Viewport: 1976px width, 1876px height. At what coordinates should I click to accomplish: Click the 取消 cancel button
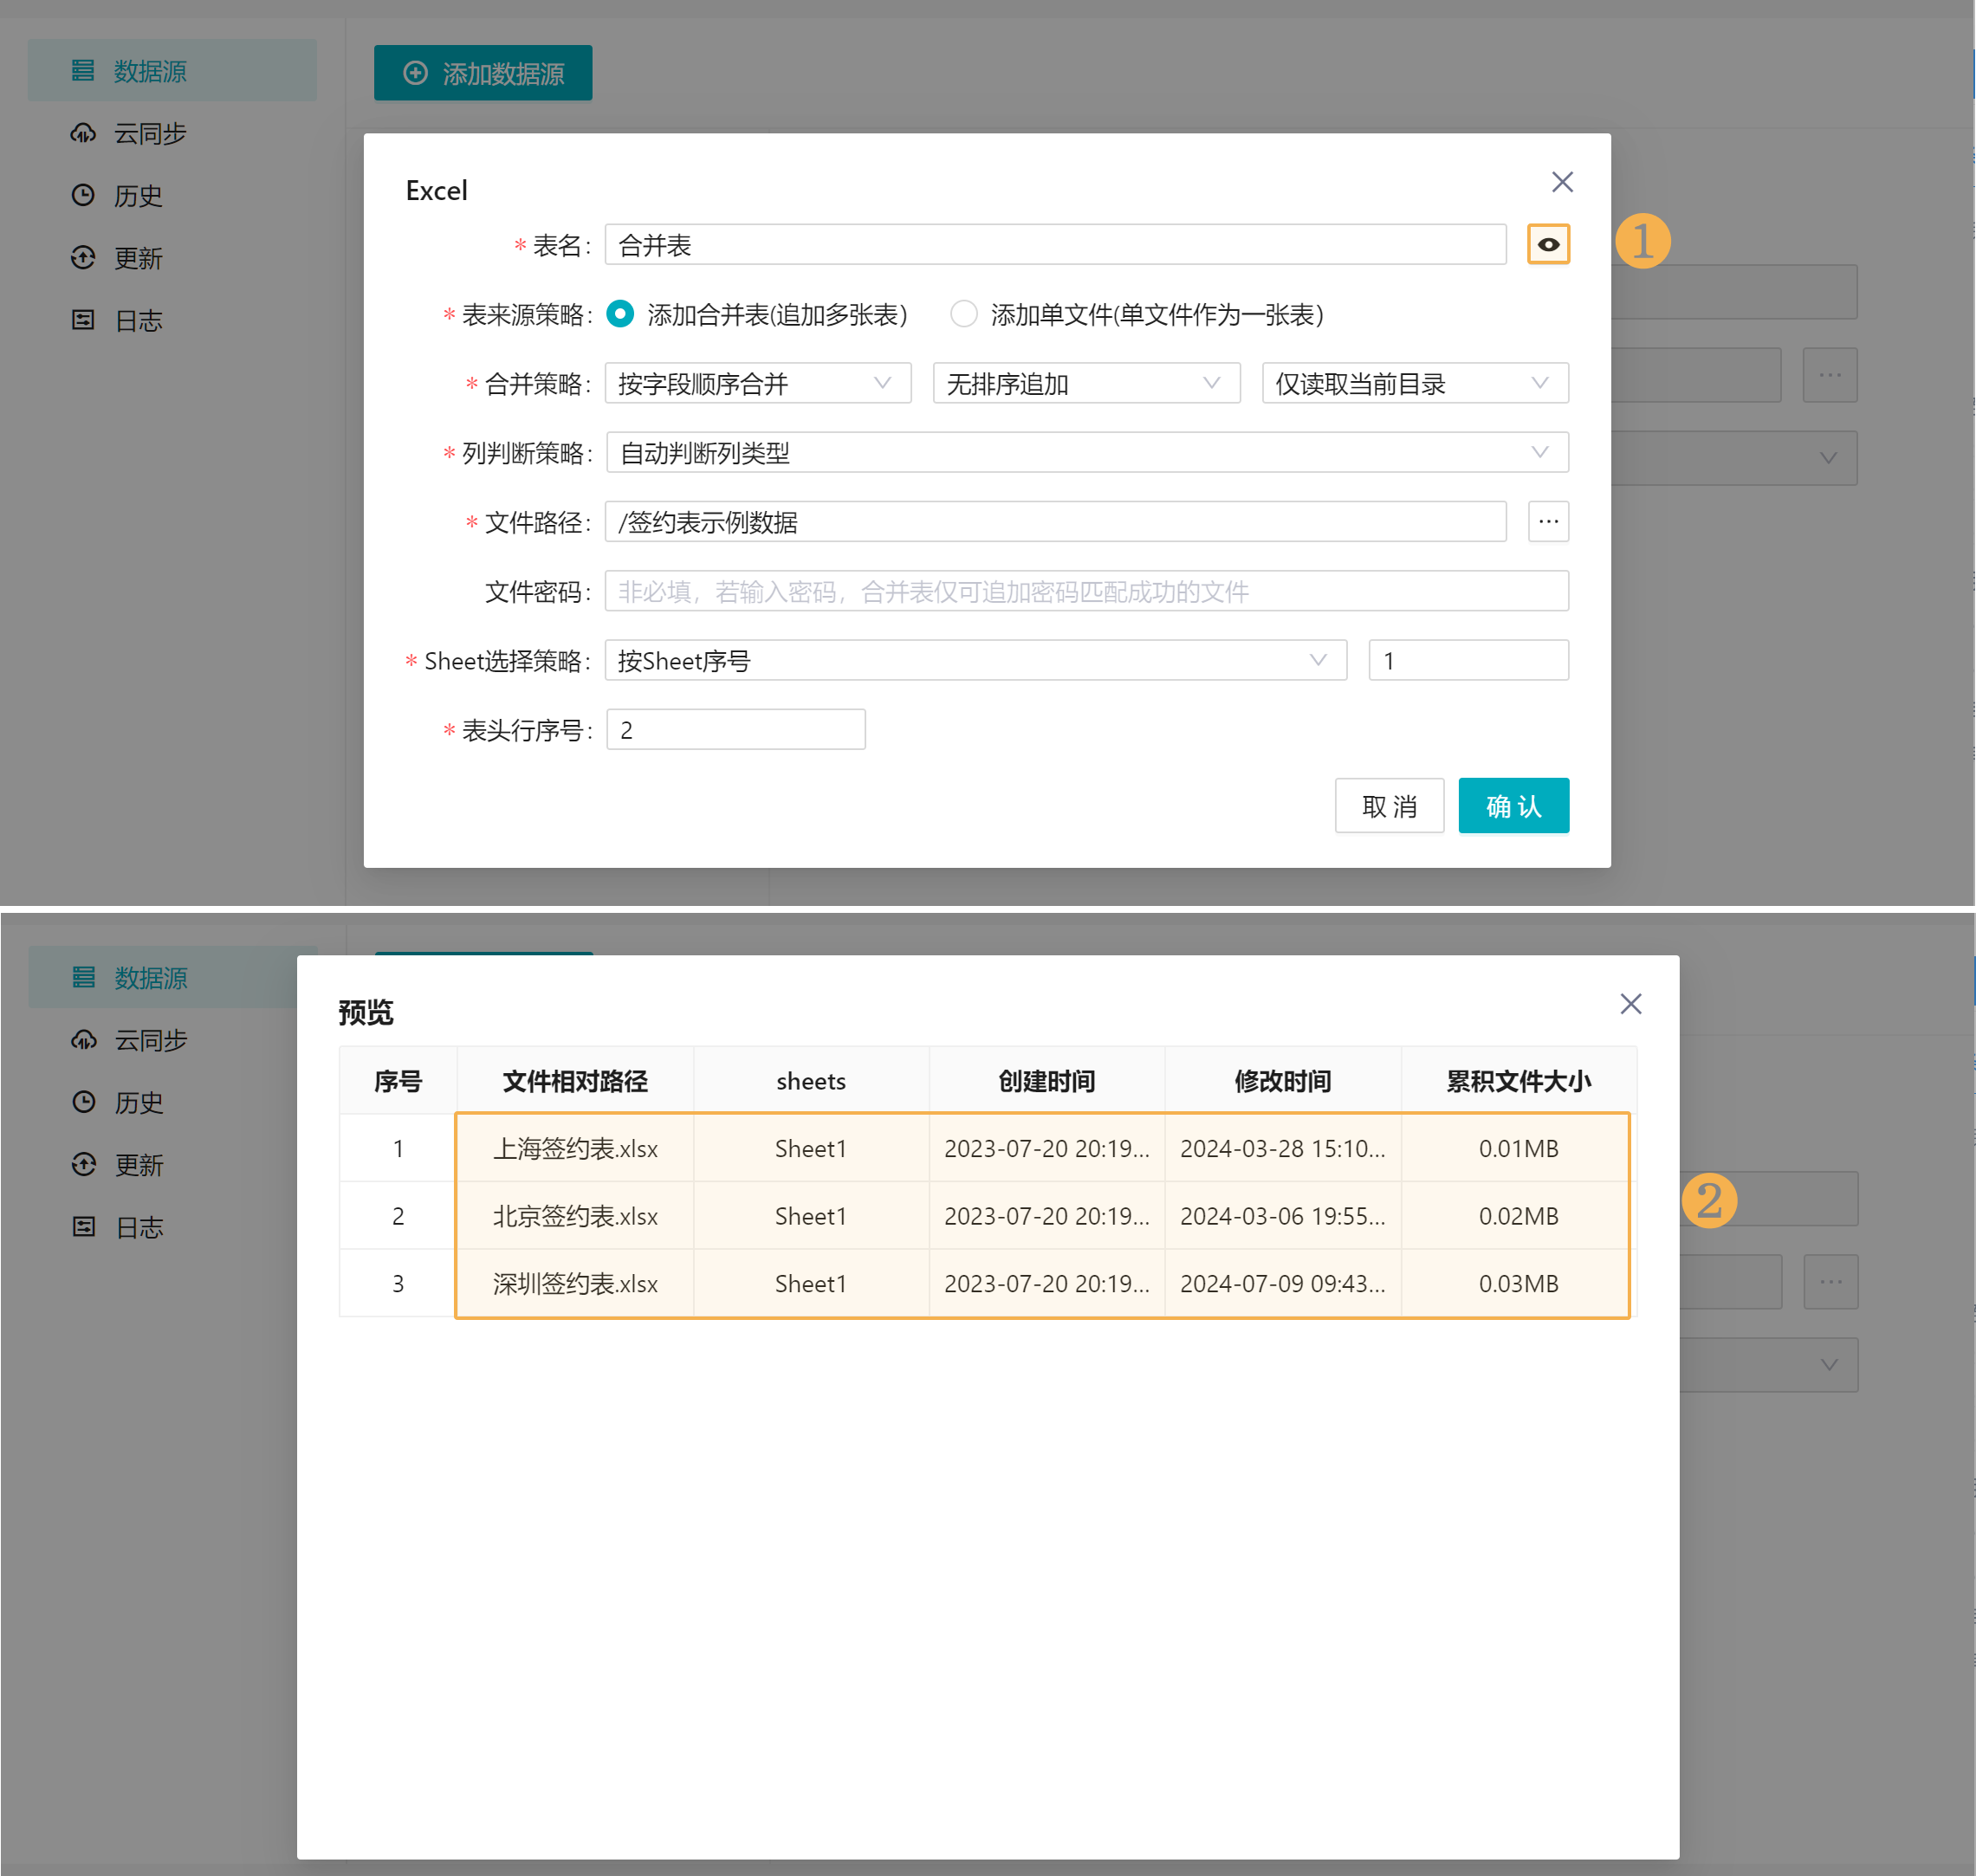(1388, 805)
